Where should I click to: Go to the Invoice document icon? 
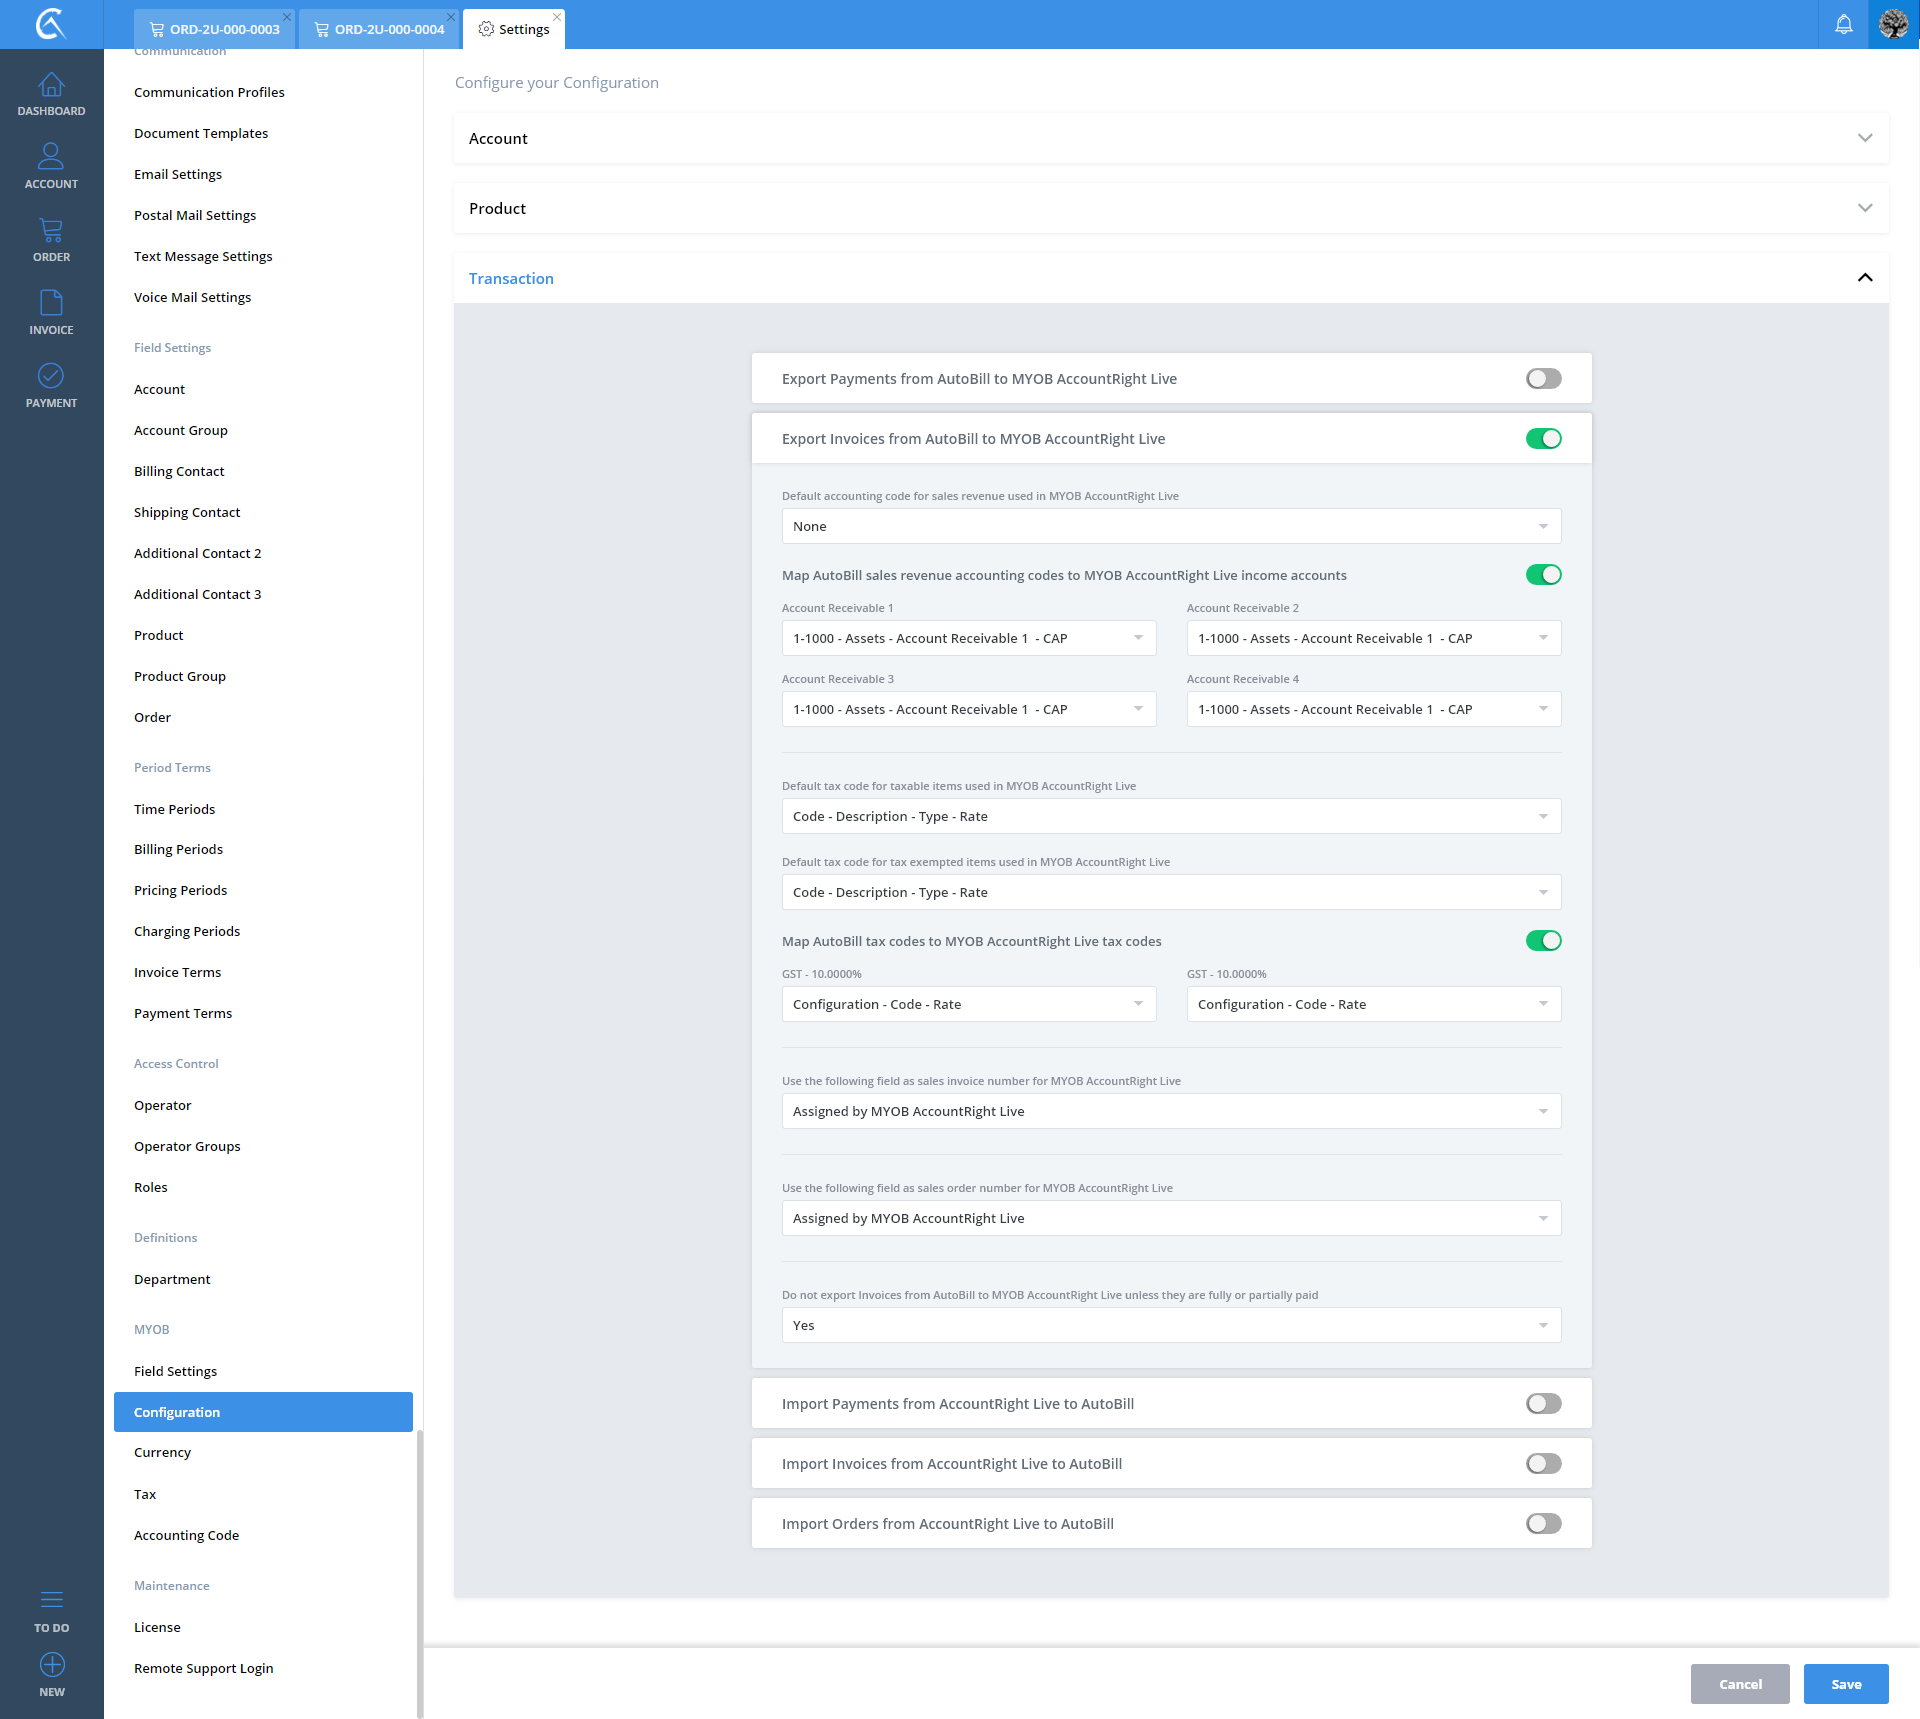(x=51, y=303)
